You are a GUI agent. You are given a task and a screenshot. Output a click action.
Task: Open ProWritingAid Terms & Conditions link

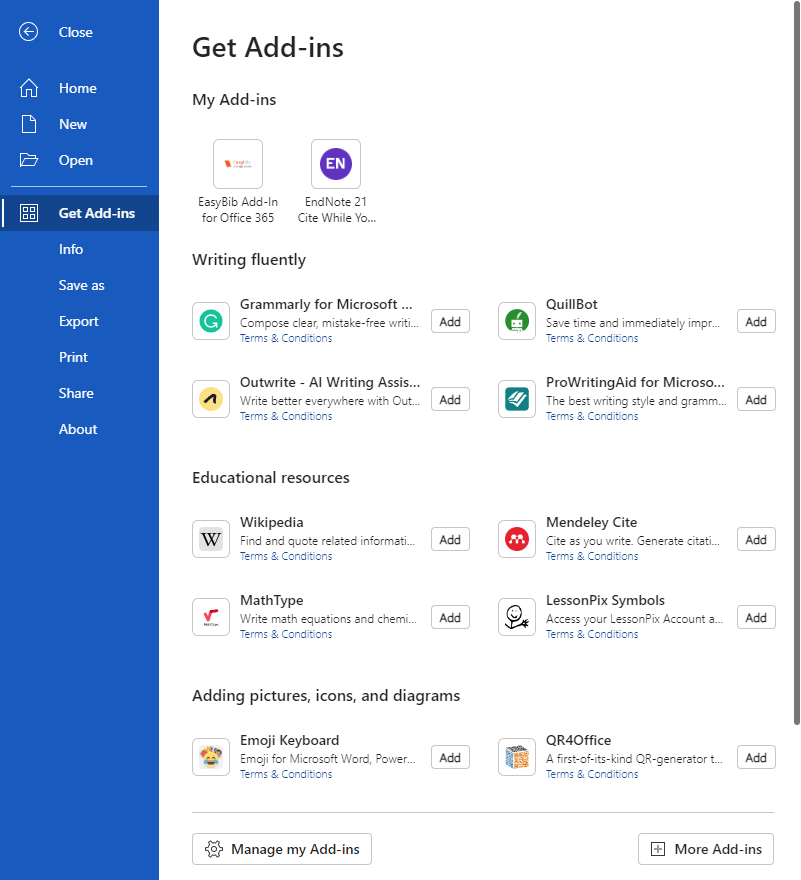pos(592,416)
